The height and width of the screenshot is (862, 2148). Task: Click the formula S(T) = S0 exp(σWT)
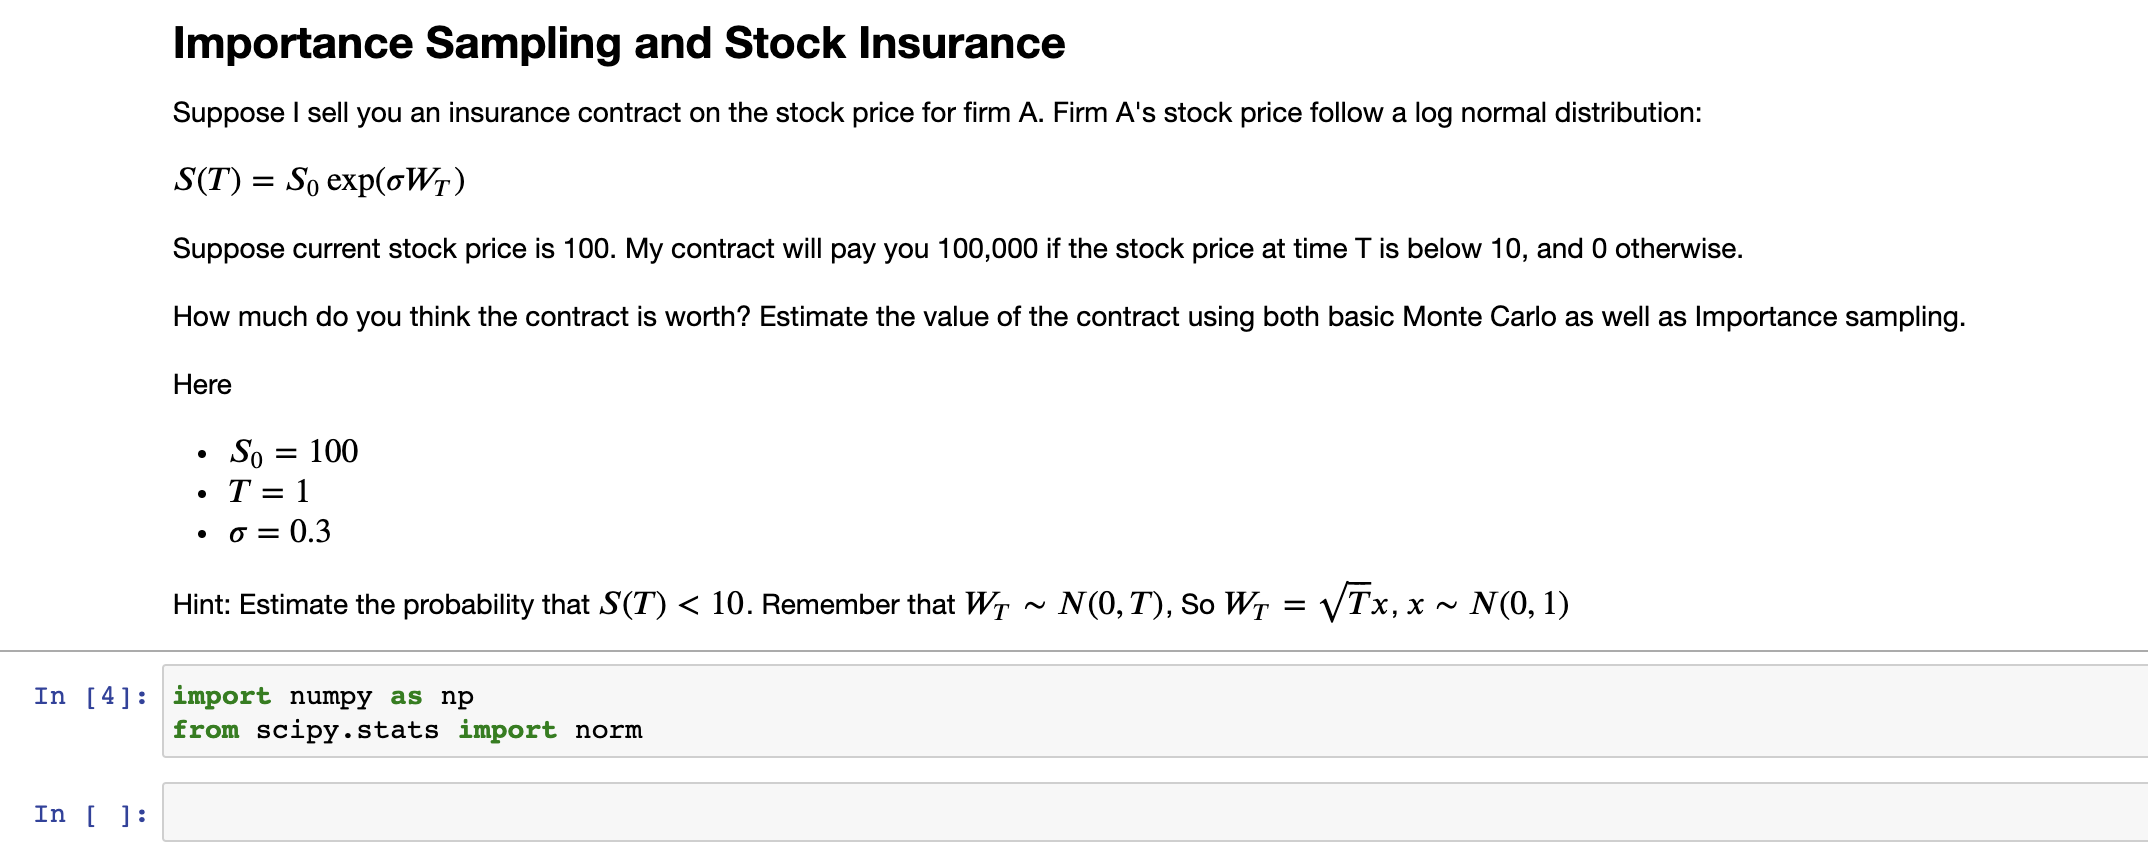point(320,180)
